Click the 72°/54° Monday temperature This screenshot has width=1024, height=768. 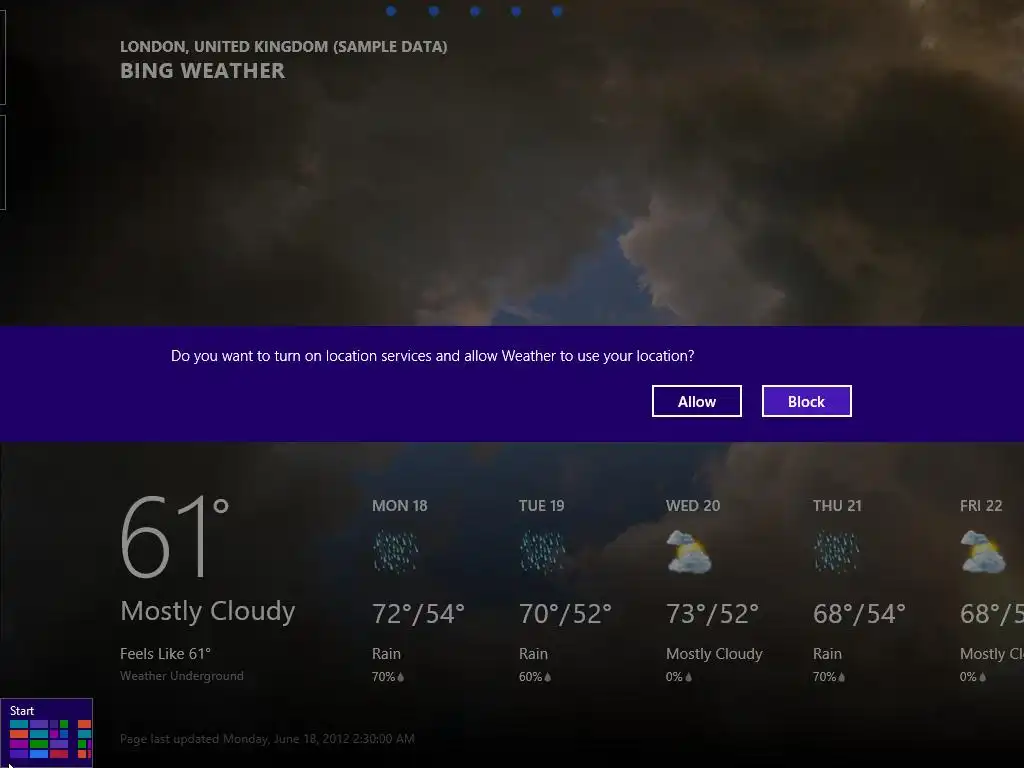pyautogui.click(x=418, y=614)
